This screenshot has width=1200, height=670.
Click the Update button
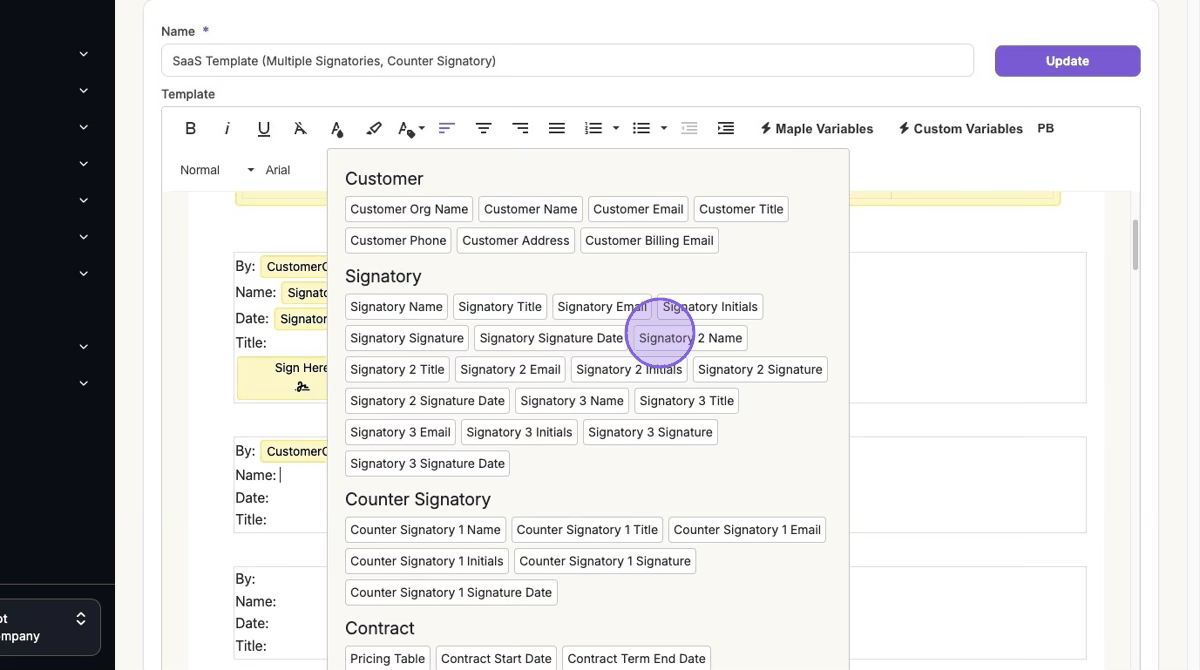[1067, 61]
